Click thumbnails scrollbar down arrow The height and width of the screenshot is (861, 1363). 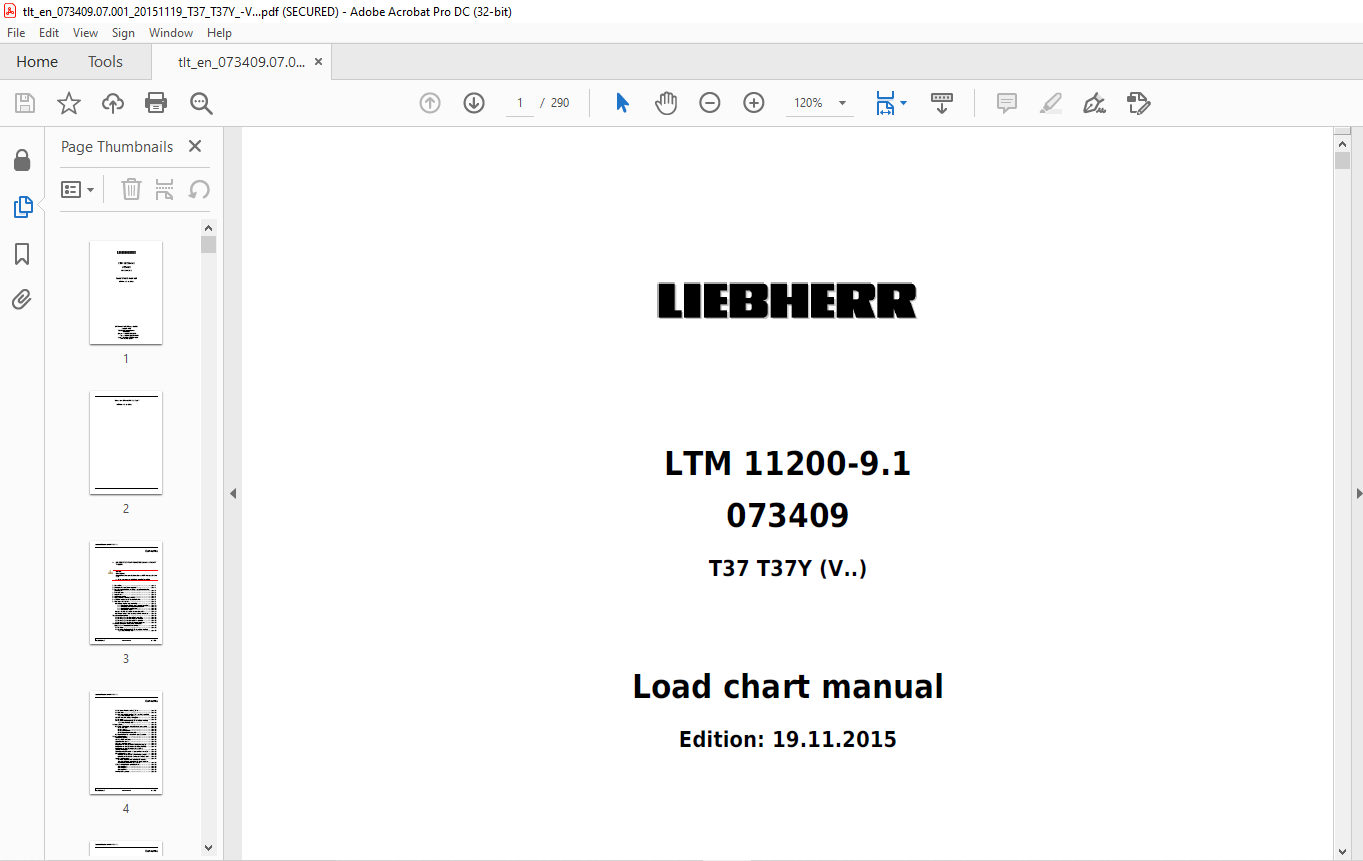208,848
